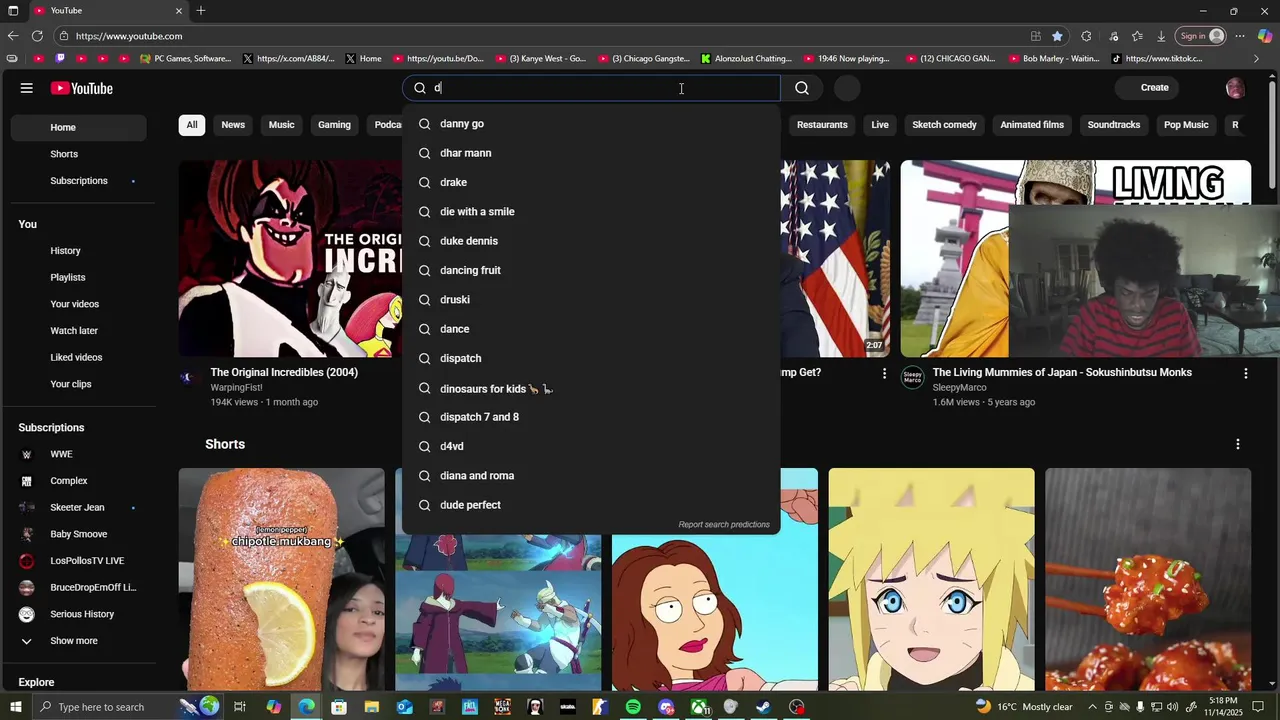
Task: Open The Original Incredibles video thumbnail
Action: click(x=291, y=259)
